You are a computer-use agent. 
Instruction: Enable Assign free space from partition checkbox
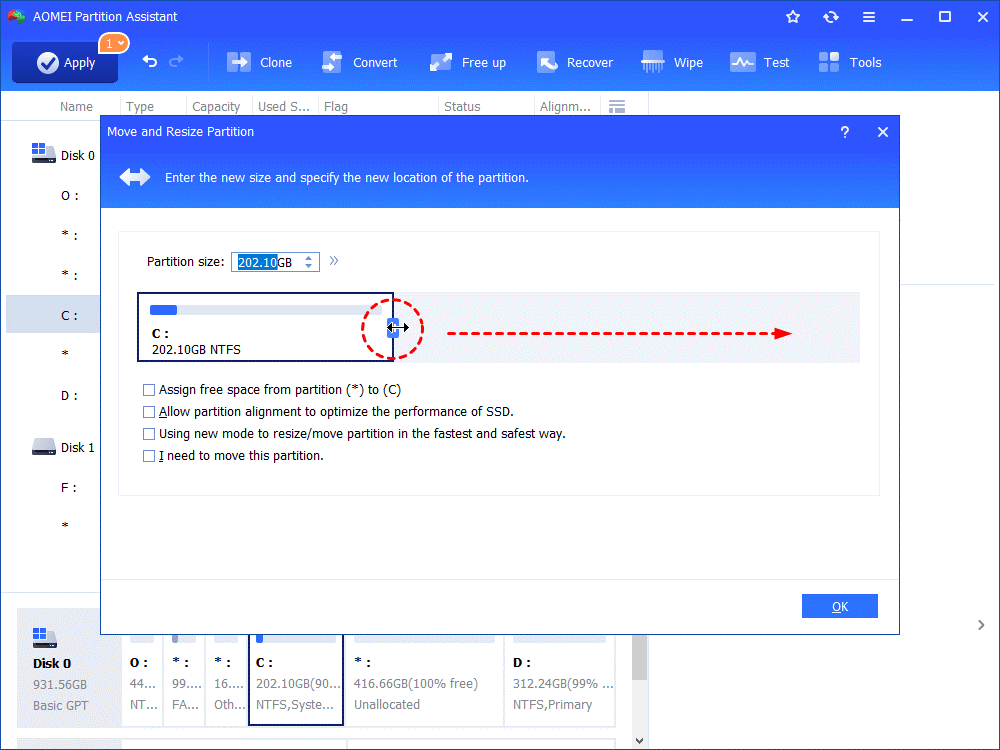[149, 390]
